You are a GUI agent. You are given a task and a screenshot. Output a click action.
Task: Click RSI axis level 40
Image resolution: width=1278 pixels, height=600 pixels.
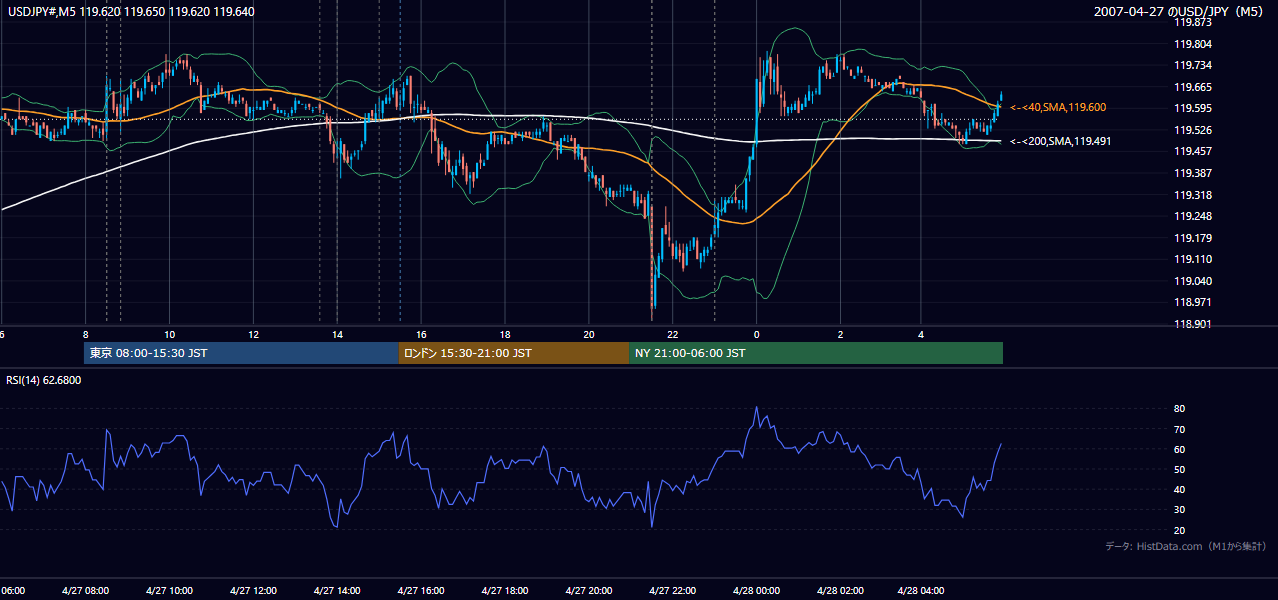click(1180, 490)
